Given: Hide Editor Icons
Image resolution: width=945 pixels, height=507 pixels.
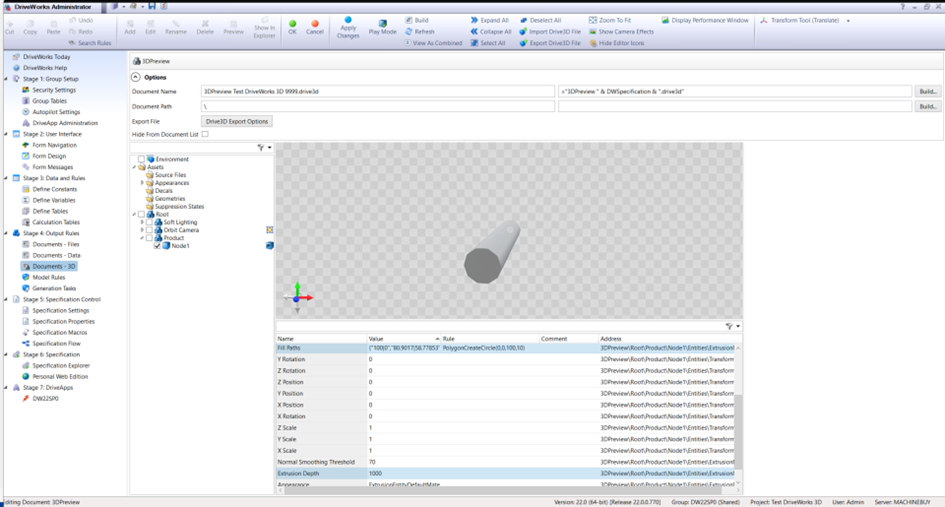Looking at the screenshot, I should pos(617,43).
